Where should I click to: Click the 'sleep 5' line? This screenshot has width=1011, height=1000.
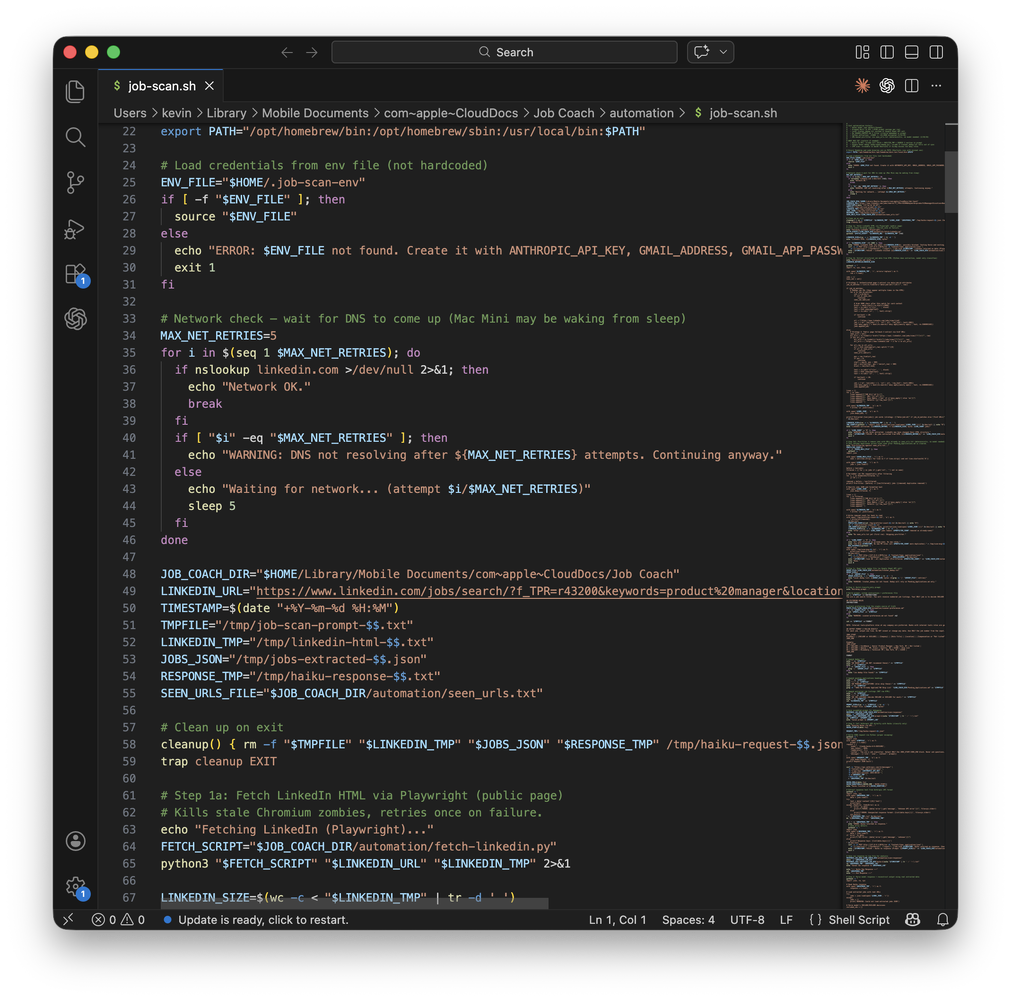point(211,506)
